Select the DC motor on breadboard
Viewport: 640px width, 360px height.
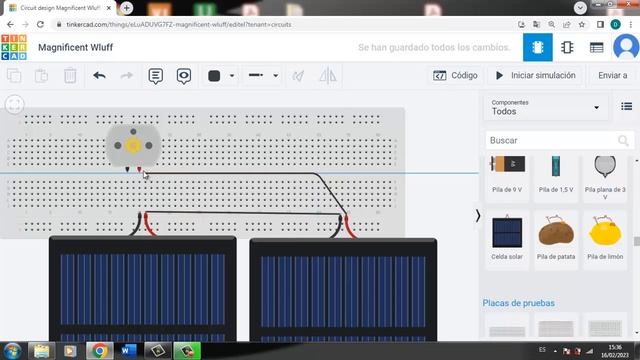(x=133, y=146)
